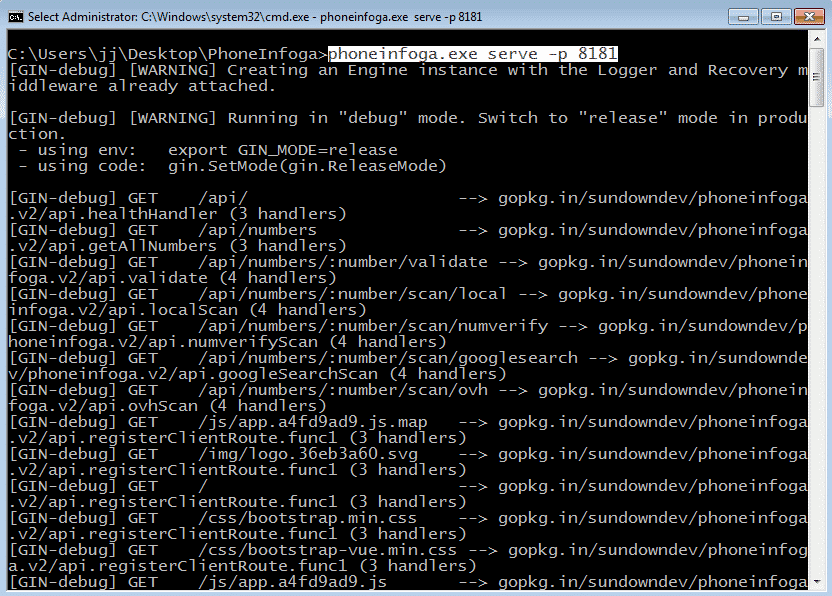Click 'api.googleSearchScan (4 handlers)' text

pyautogui.click(x=342, y=374)
